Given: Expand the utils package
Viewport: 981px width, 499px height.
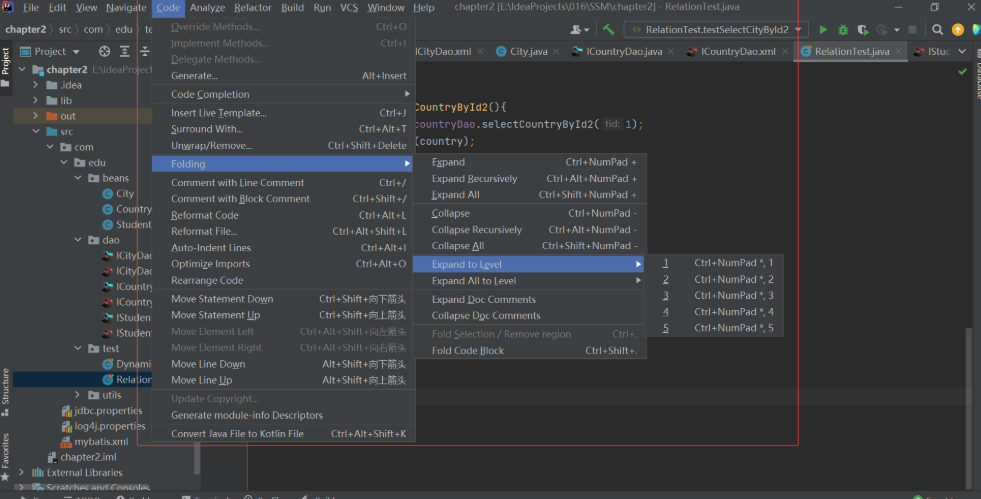Looking at the screenshot, I should (x=78, y=395).
